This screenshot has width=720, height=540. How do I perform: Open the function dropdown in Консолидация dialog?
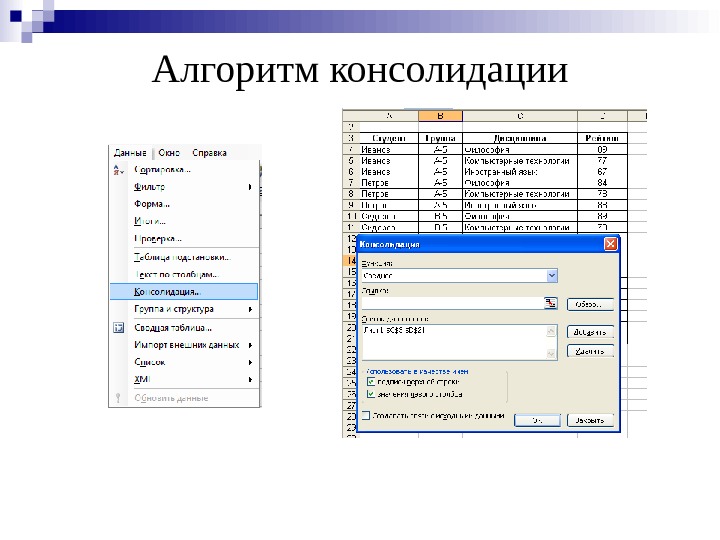click(552, 276)
